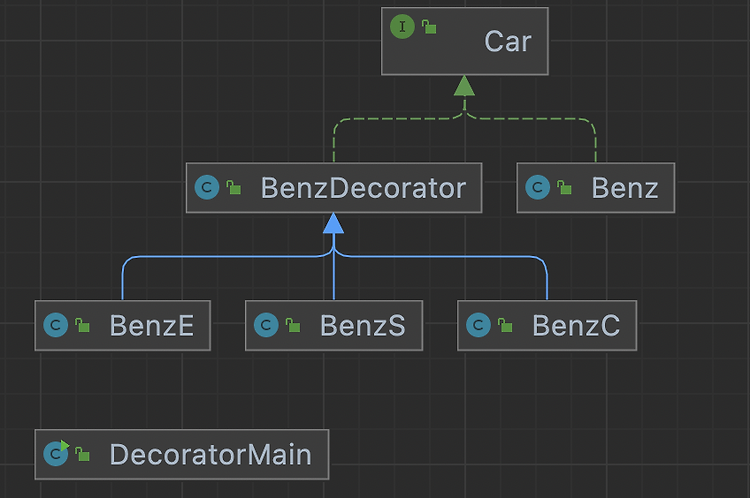Select the Benz class label

tap(625, 188)
